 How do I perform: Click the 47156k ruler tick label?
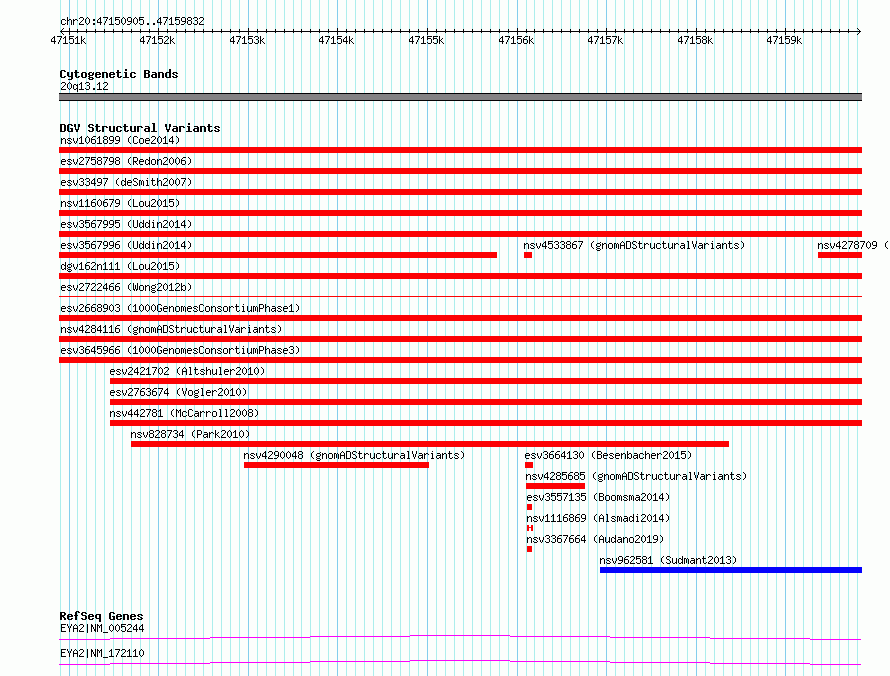point(516,40)
